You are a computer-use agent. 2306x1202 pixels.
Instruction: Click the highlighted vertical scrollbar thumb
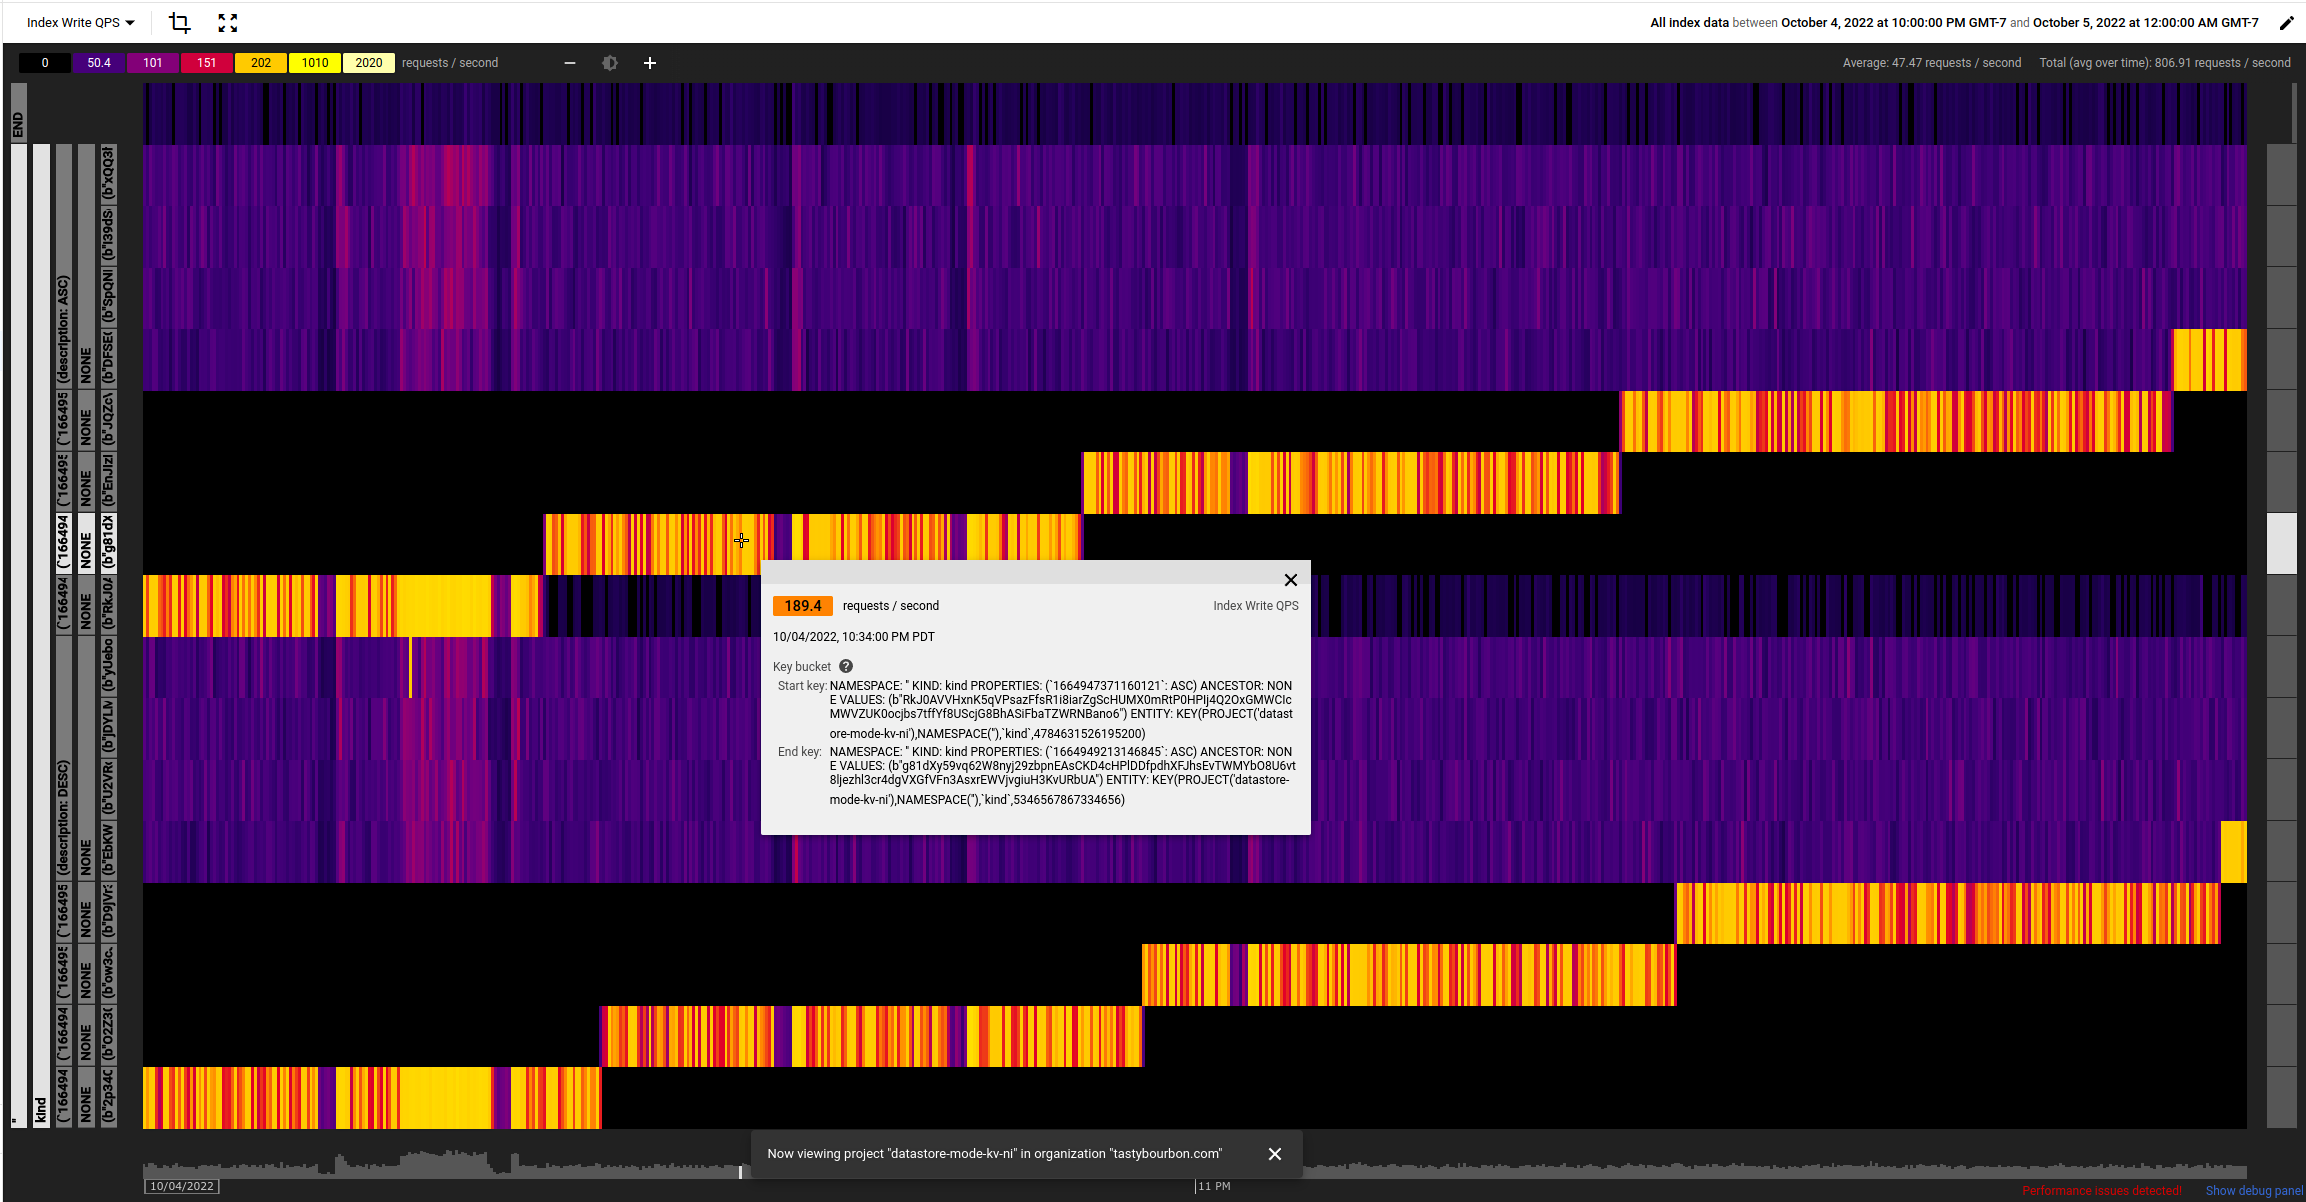[x=2281, y=543]
